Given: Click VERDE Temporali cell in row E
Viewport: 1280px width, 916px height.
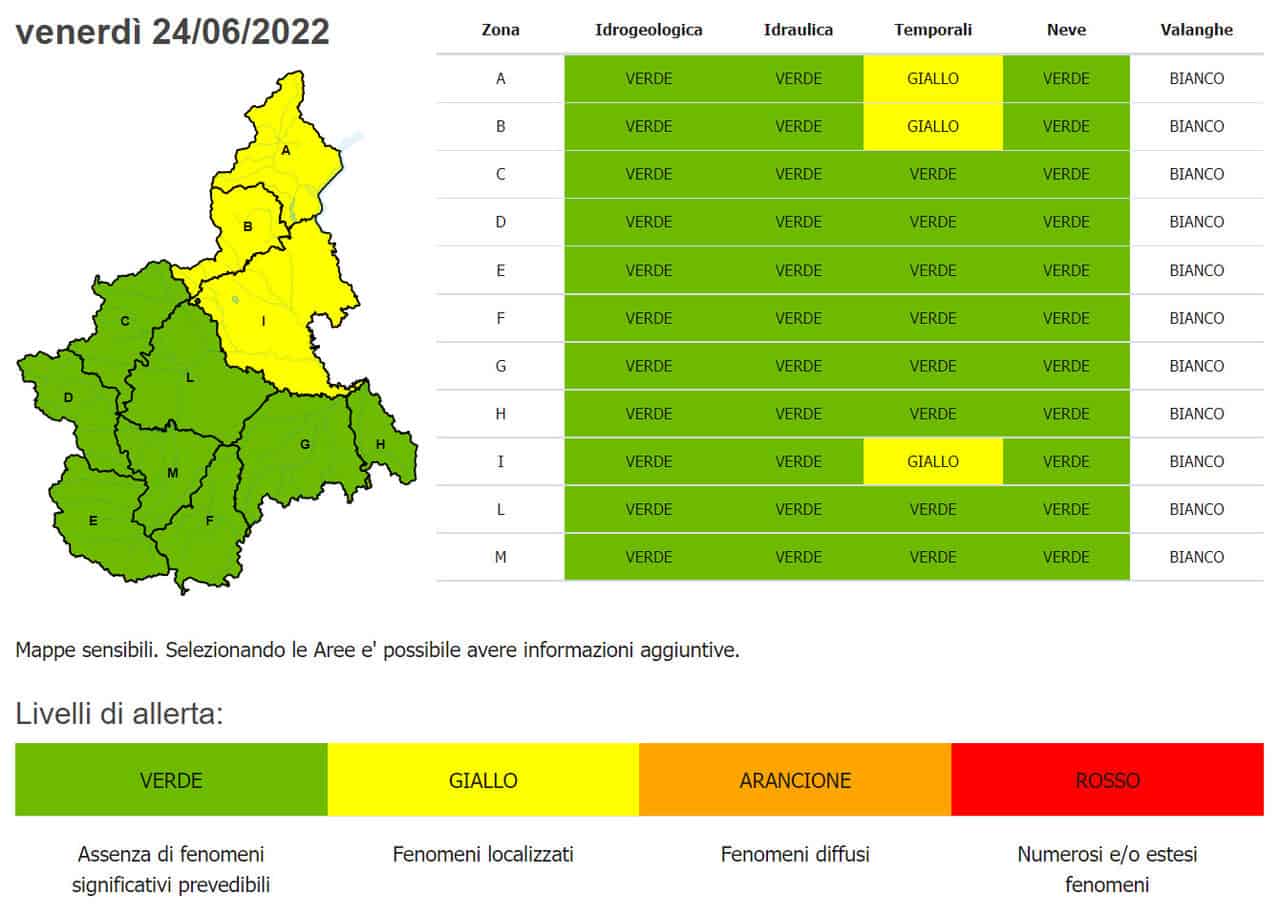Looking at the screenshot, I should point(933,270).
